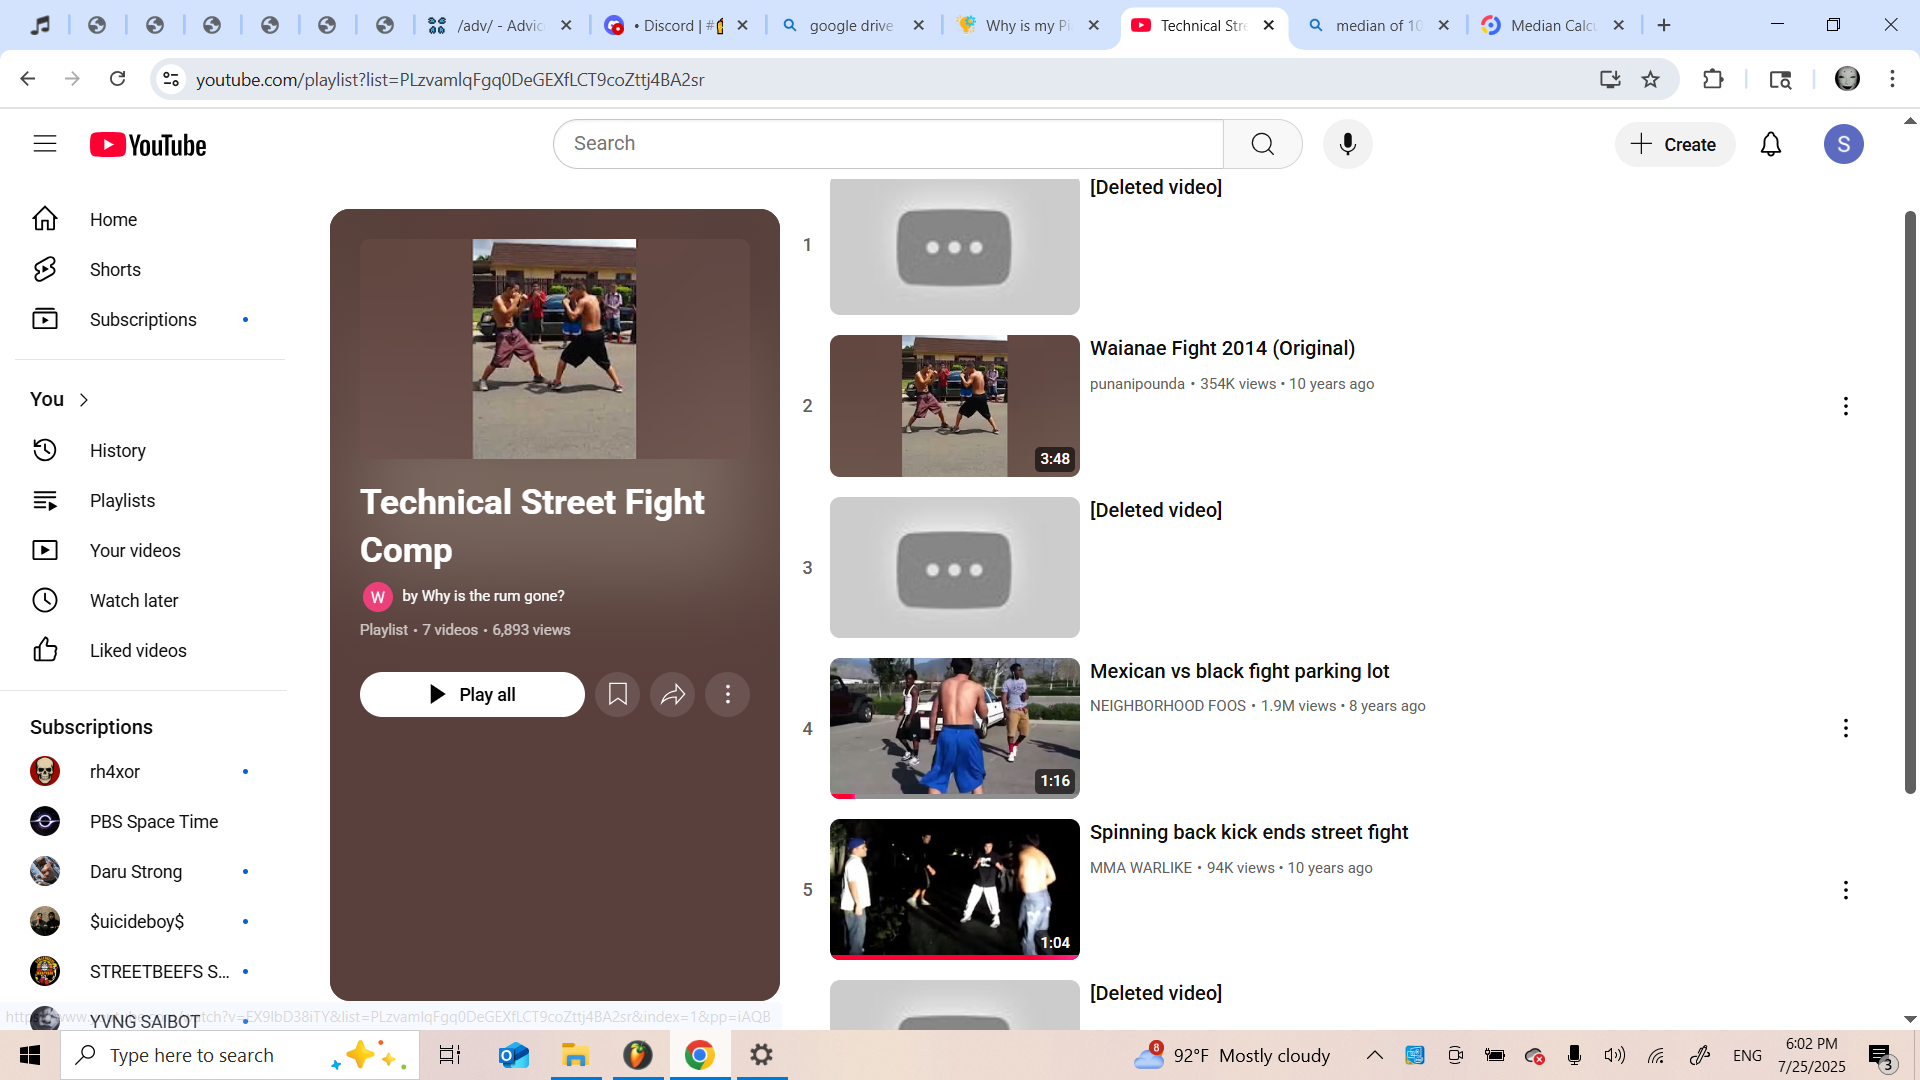1920x1080 pixels.
Task: Bookmark page with star icon
Action: coord(1651,79)
